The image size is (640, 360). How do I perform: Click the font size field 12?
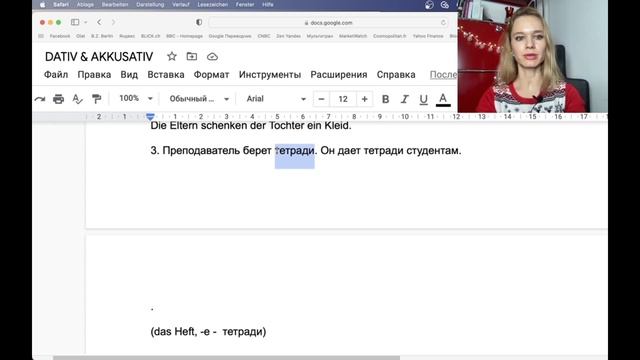[343, 99]
